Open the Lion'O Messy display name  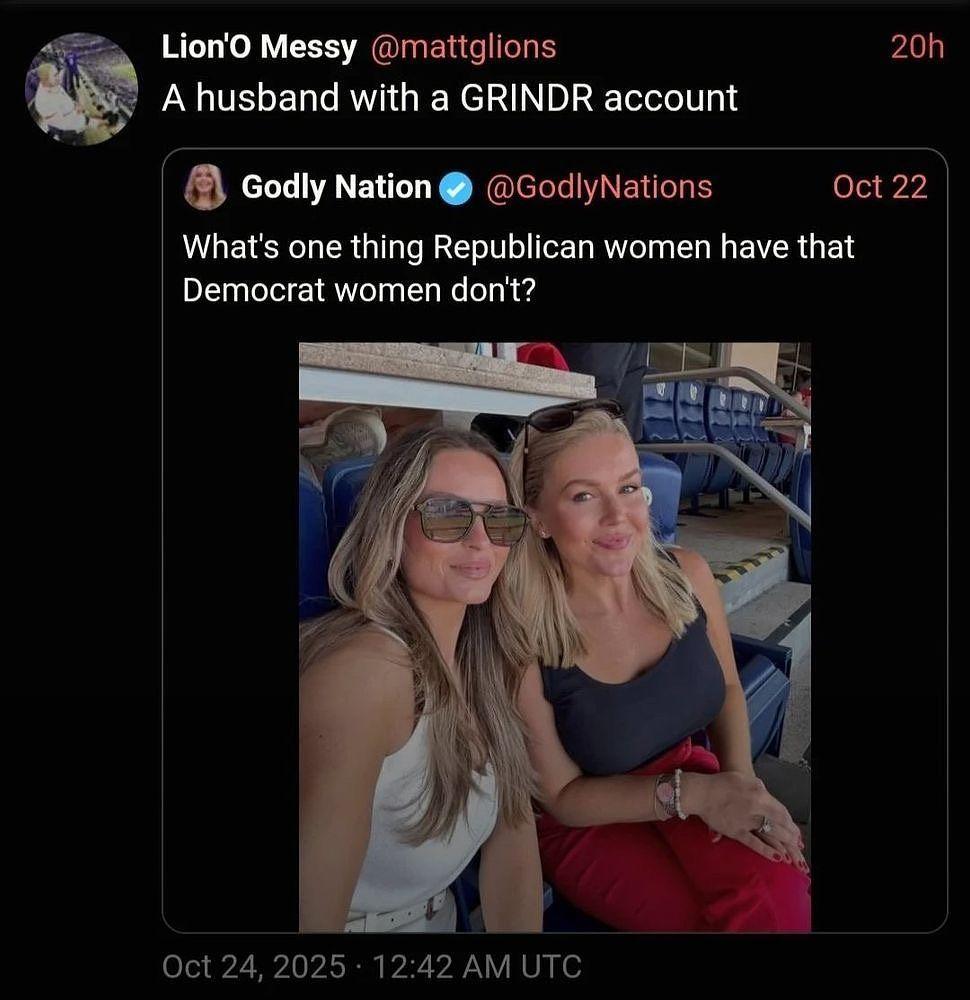coord(259,48)
